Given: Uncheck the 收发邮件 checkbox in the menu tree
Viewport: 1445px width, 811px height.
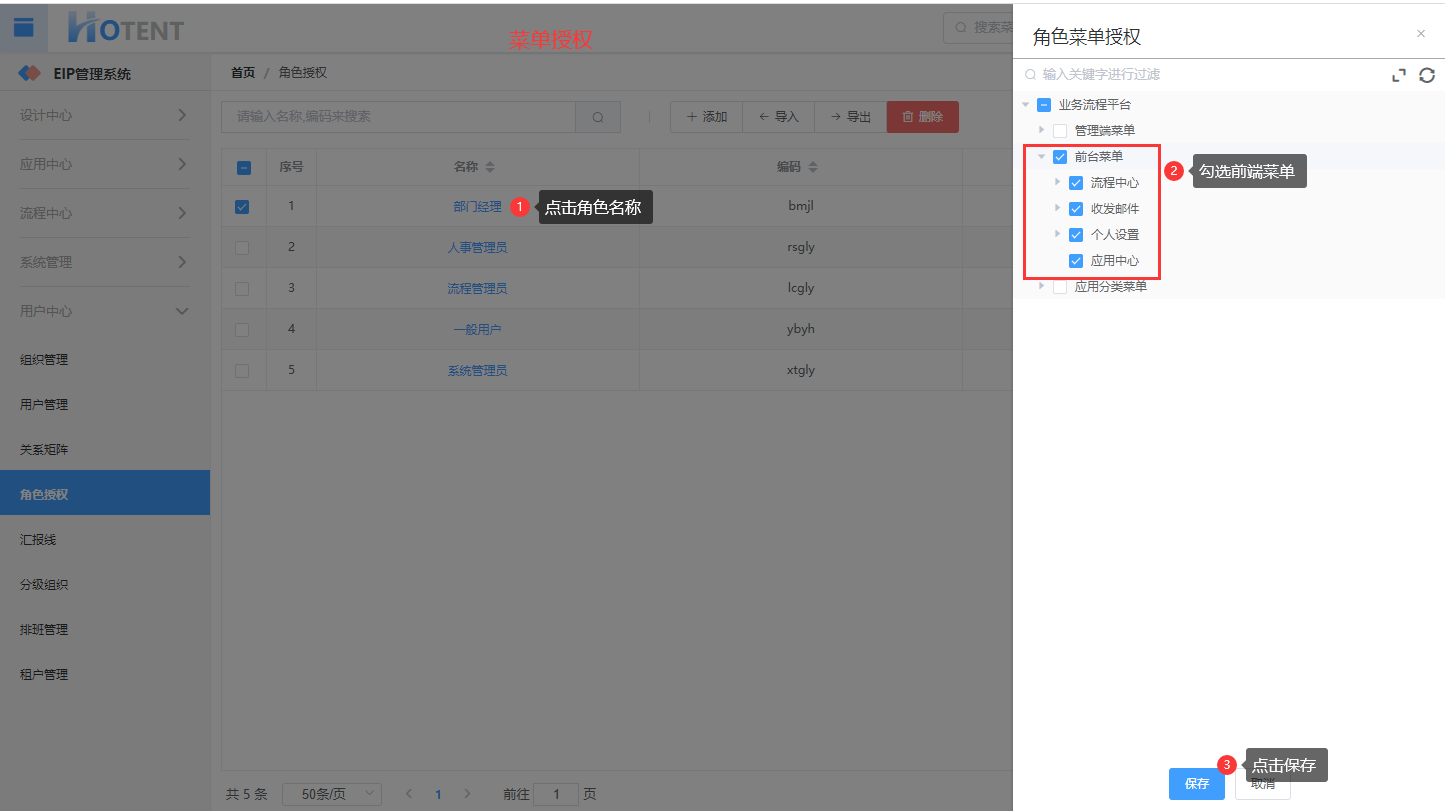Looking at the screenshot, I should click(x=1076, y=209).
